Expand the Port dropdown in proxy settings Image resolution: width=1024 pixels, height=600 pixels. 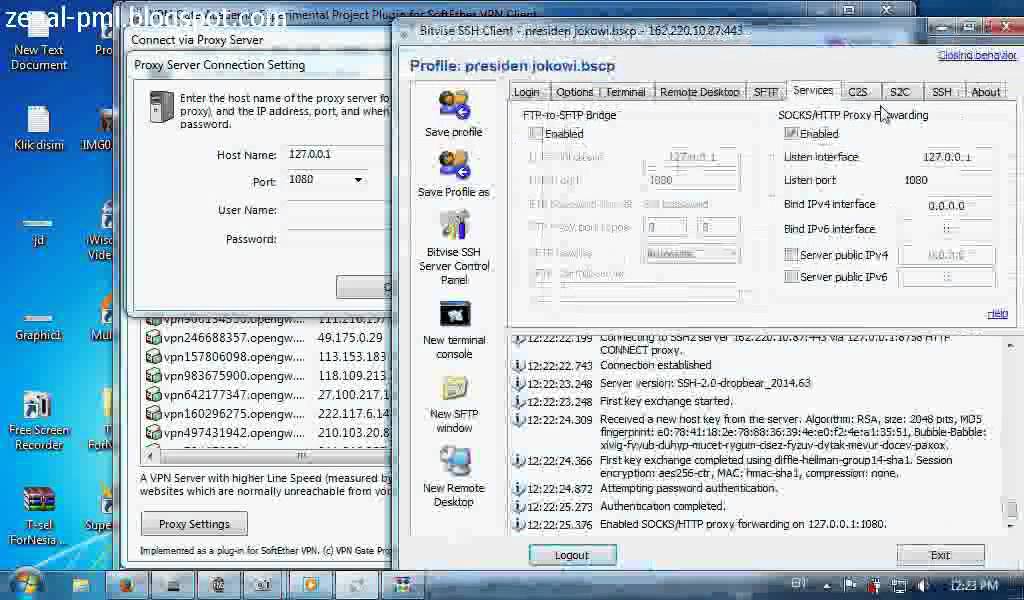[x=358, y=180]
